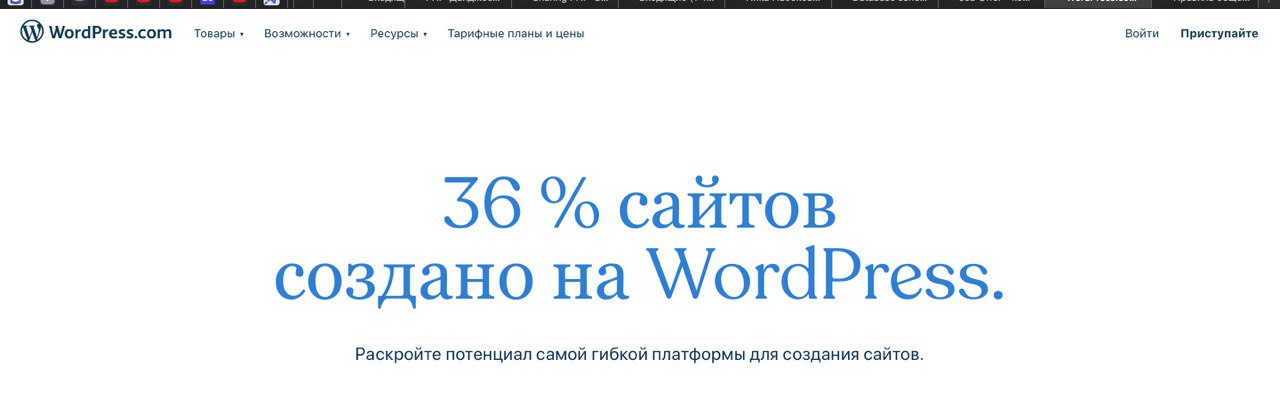Open Тарифные планы и цены page
This screenshot has height=400, width=1280.
516,33
